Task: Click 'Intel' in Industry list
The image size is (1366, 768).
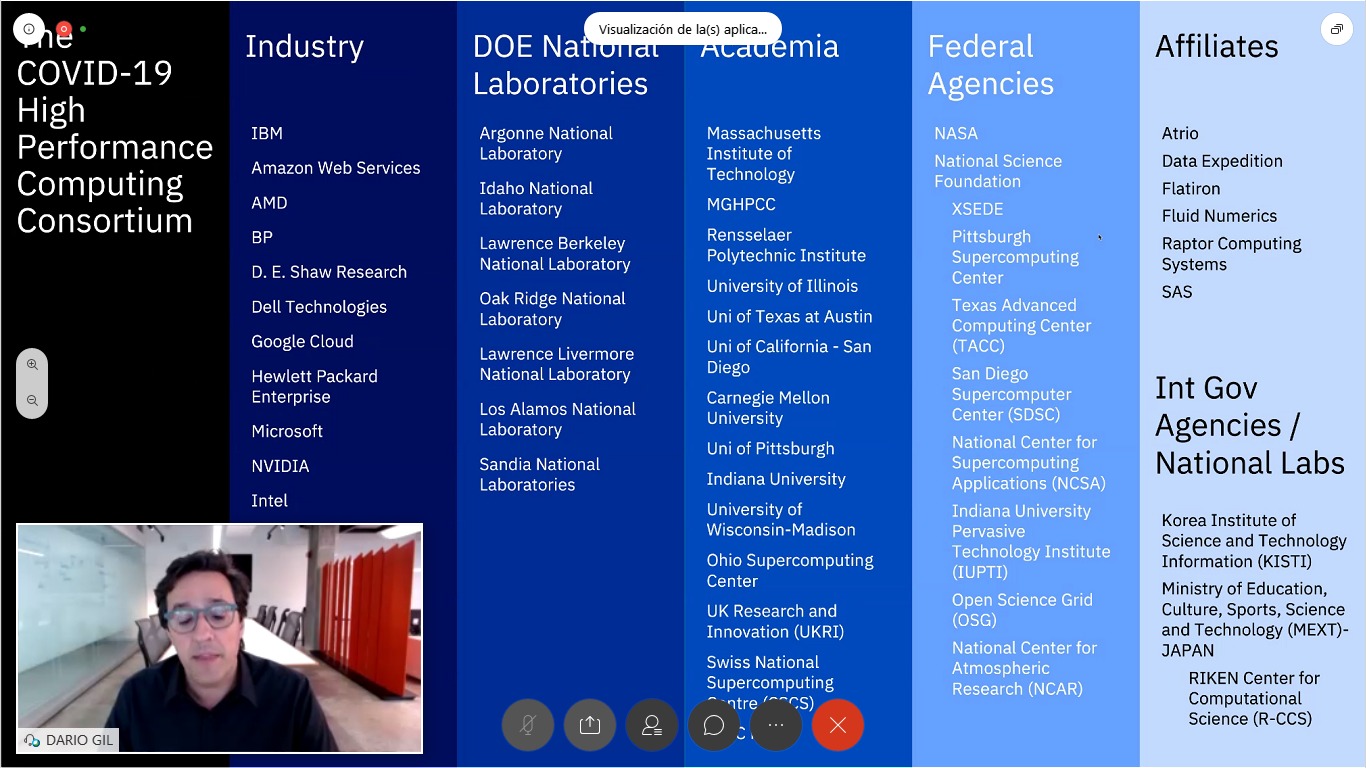Action: [x=269, y=500]
